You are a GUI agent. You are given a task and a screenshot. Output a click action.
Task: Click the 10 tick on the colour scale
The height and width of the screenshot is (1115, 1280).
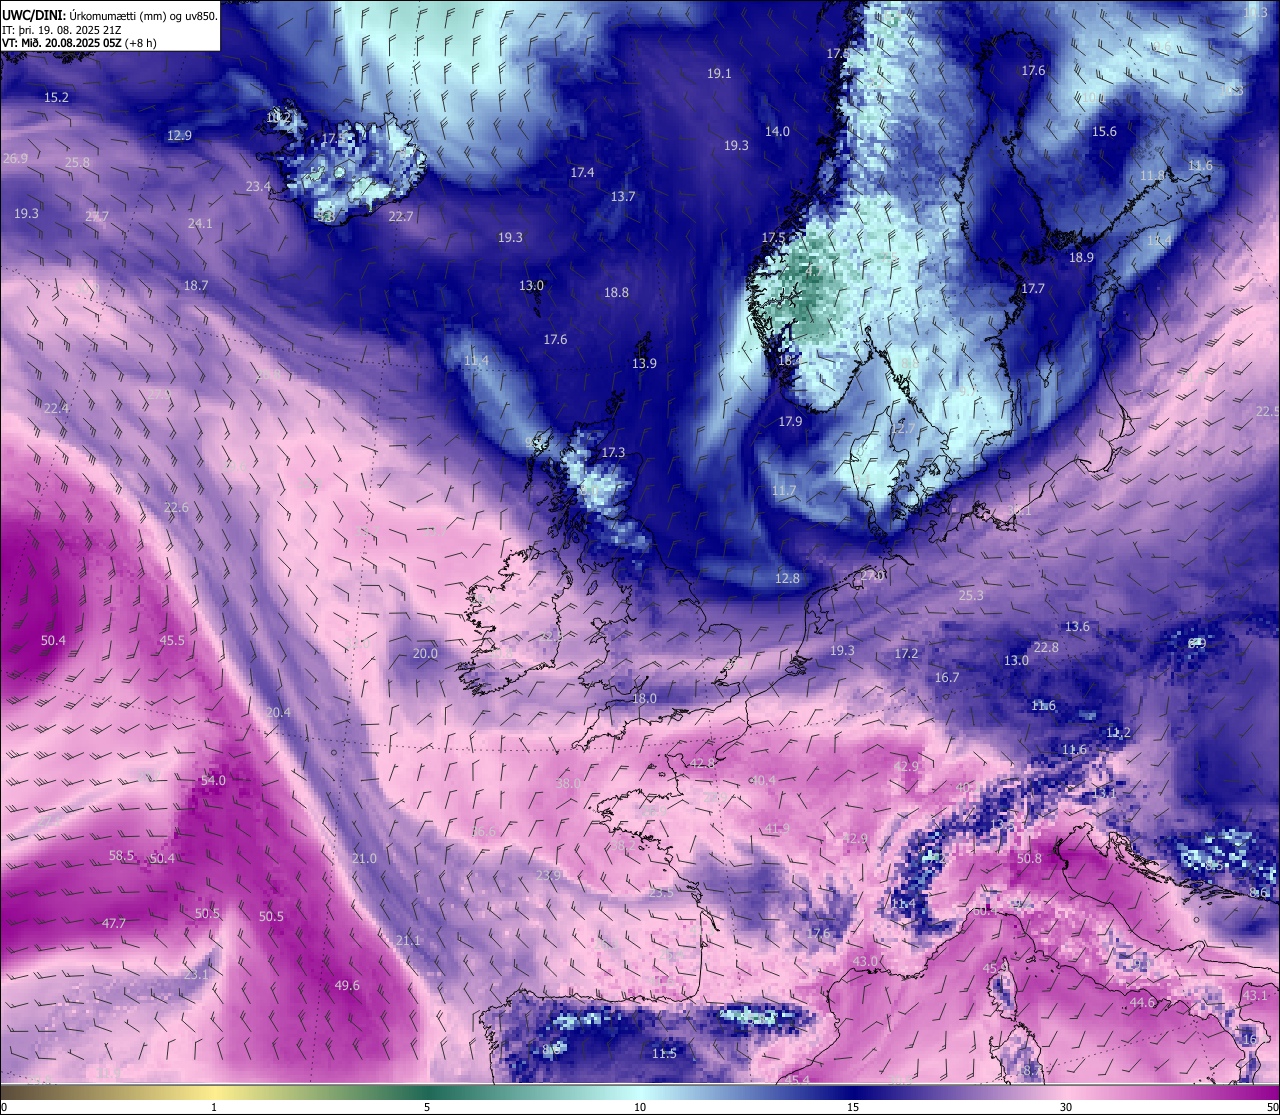coord(640,1107)
